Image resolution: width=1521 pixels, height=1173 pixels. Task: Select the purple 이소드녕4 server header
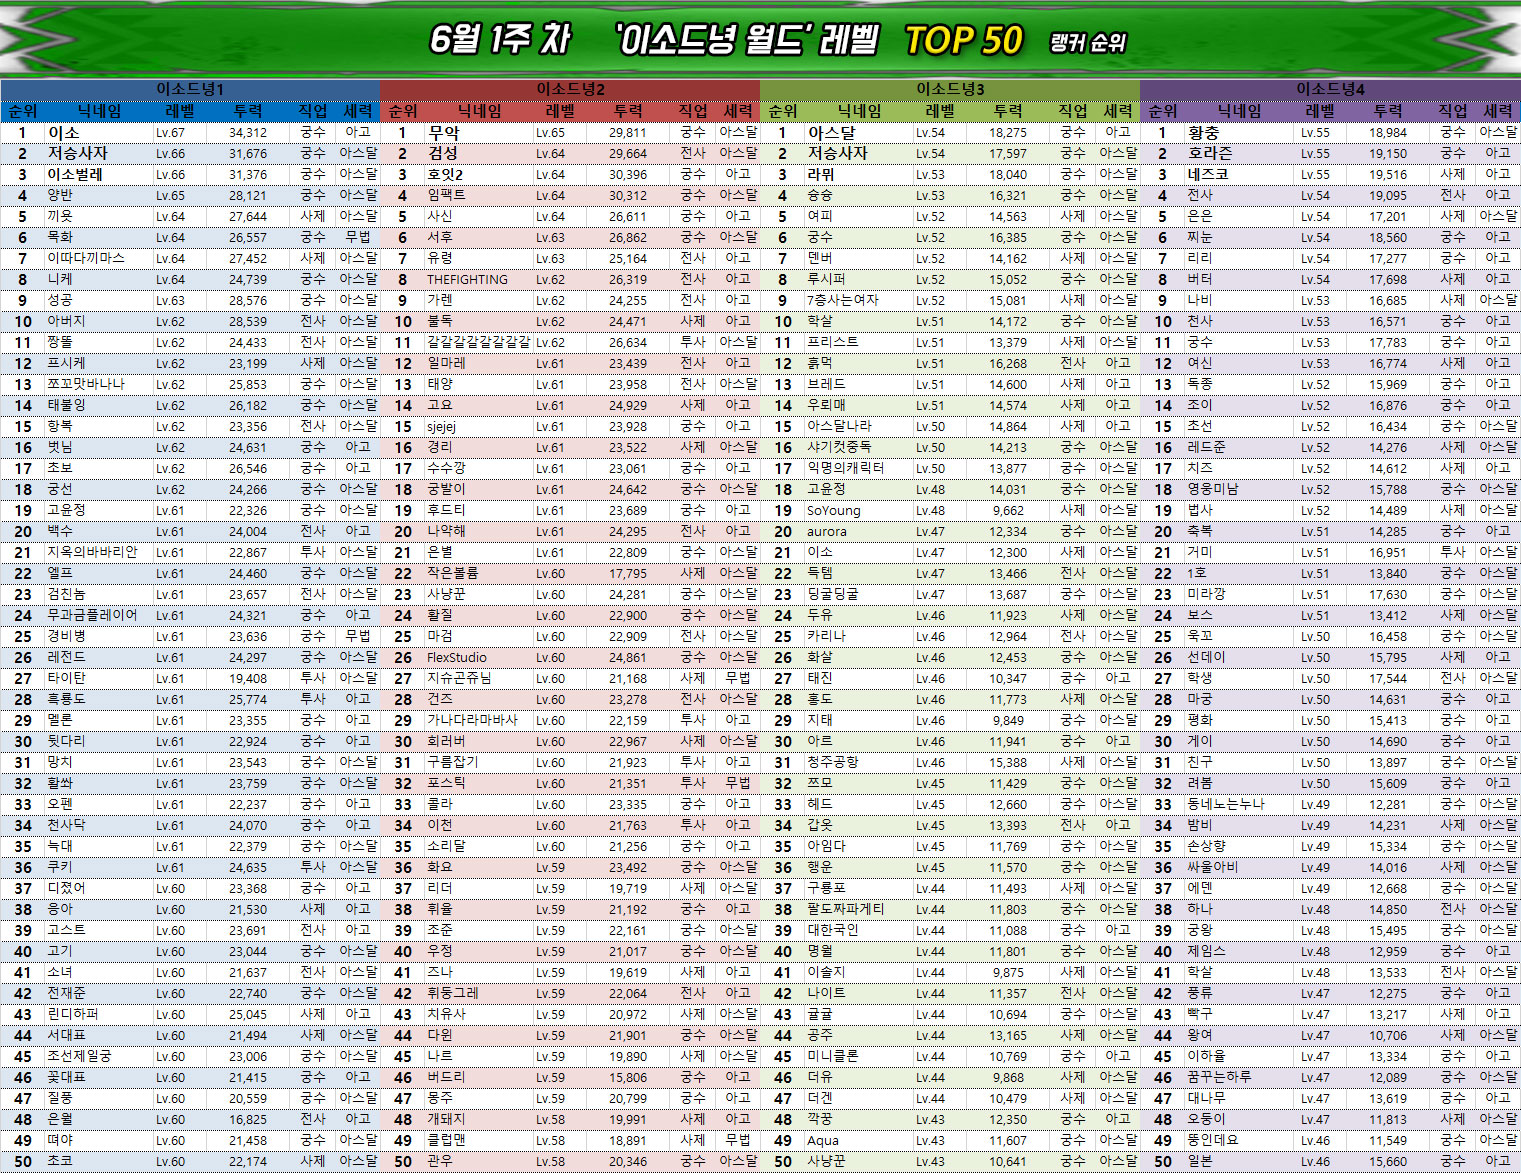click(1330, 89)
